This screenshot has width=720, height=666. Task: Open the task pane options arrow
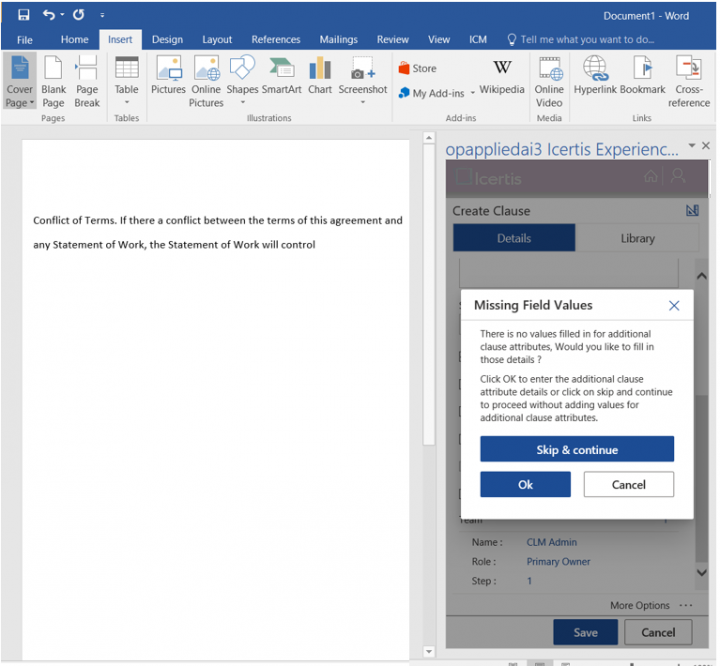(x=692, y=146)
